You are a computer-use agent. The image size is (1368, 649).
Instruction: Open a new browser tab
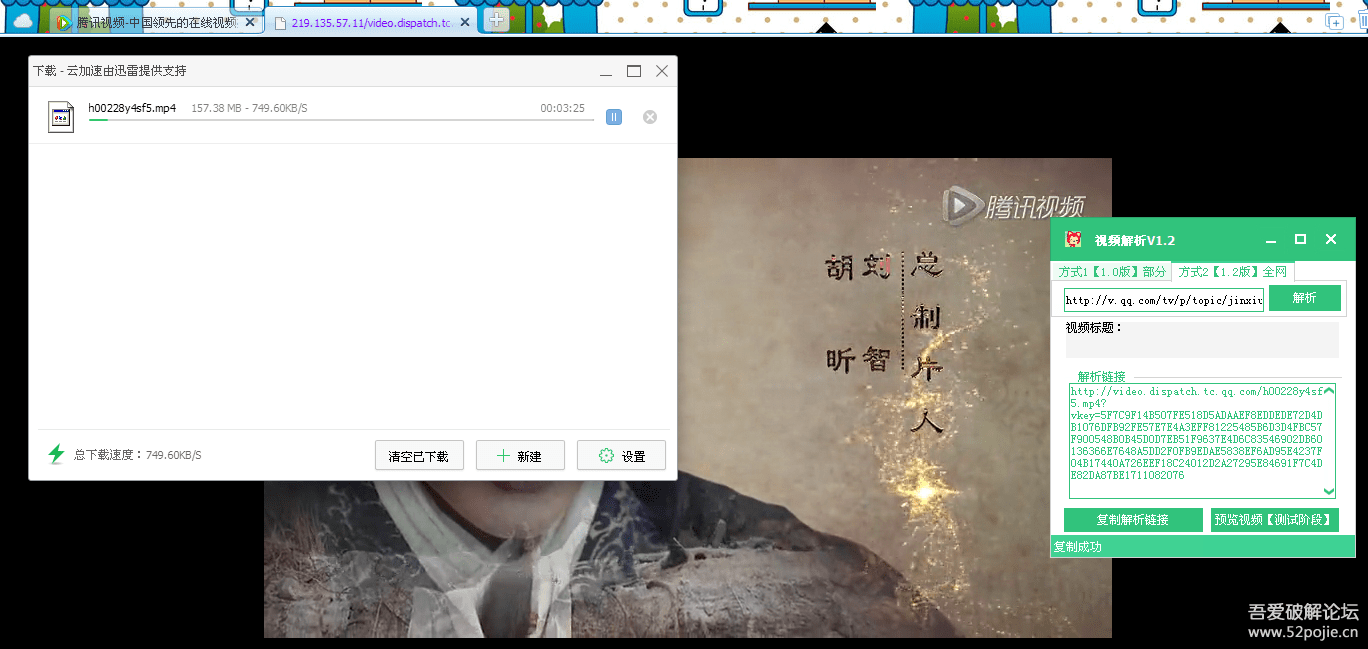point(497,20)
